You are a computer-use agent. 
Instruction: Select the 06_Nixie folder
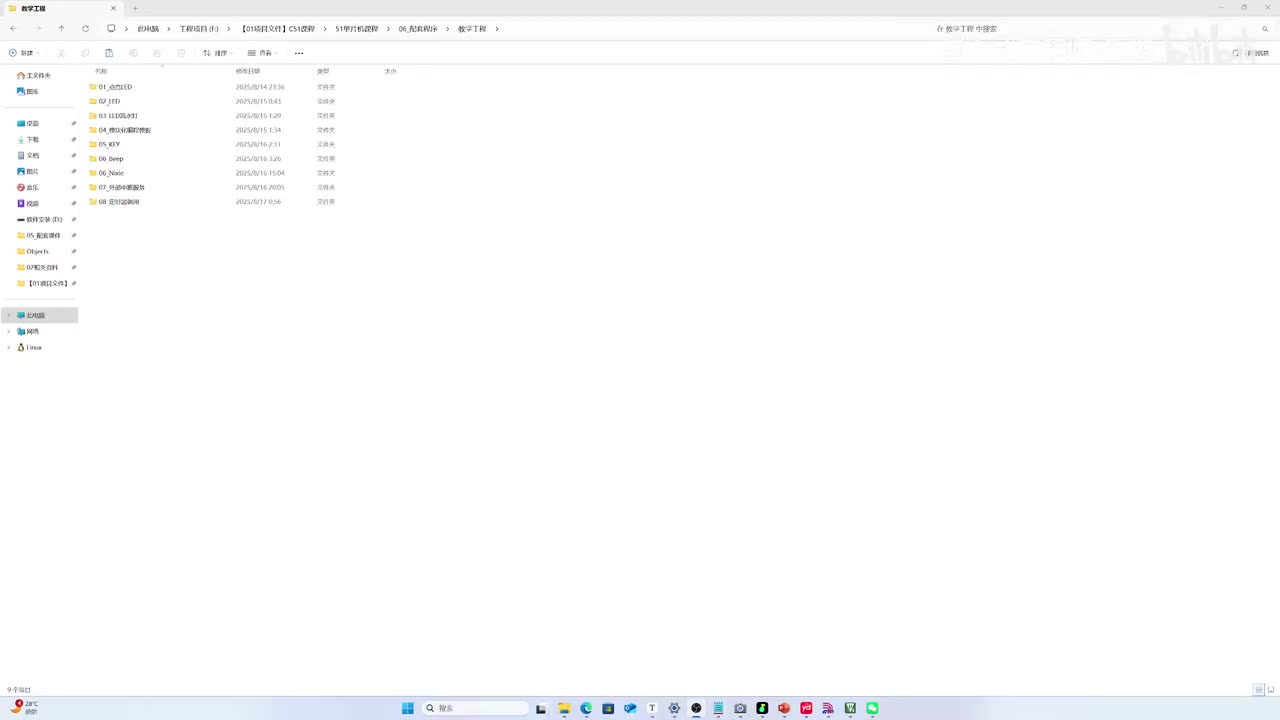(106, 173)
